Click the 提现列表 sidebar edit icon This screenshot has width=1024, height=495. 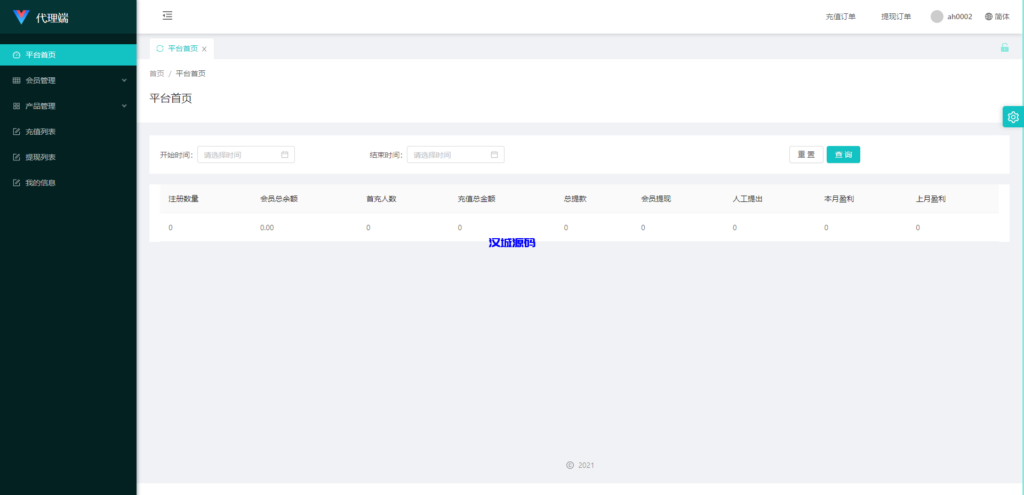click(x=16, y=157)
